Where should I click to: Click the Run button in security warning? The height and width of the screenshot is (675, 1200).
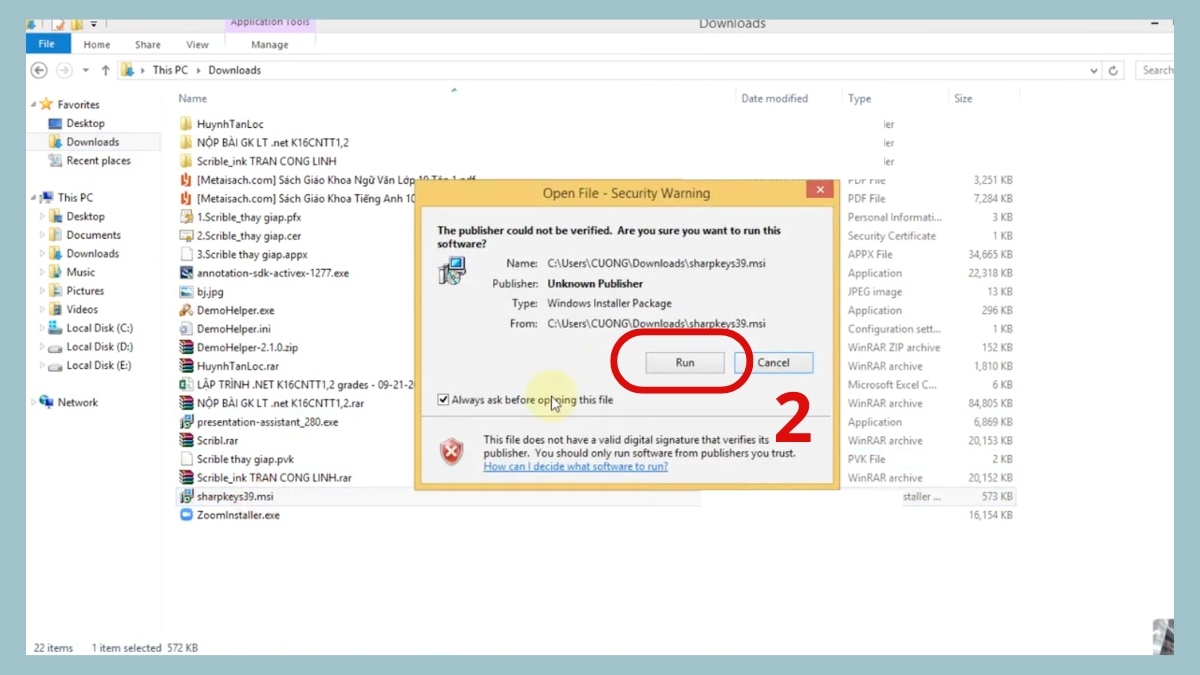click(684, 363)
